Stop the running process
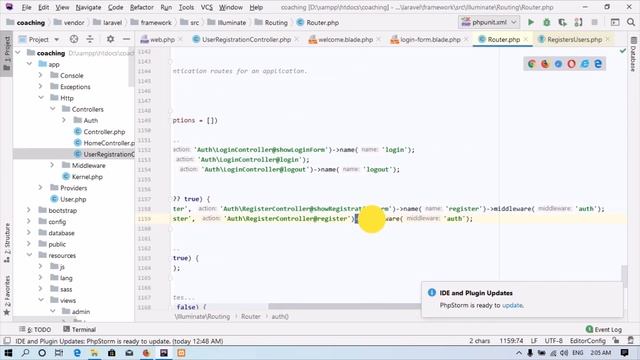The height and width of the screenshot is (360, 640). point(594,22)
